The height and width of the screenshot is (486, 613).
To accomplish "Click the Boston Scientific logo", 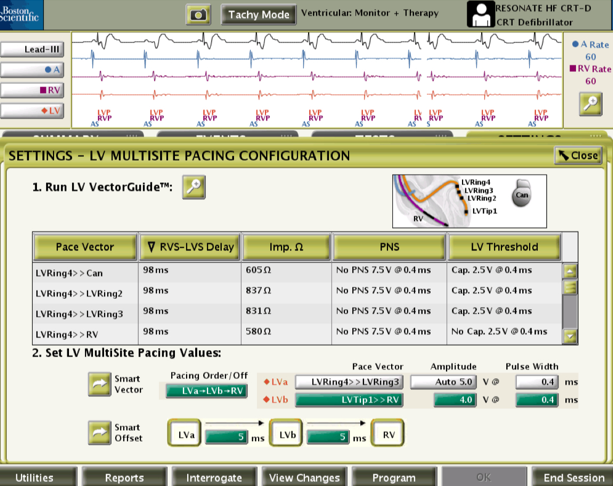I will tap(22, 14).
